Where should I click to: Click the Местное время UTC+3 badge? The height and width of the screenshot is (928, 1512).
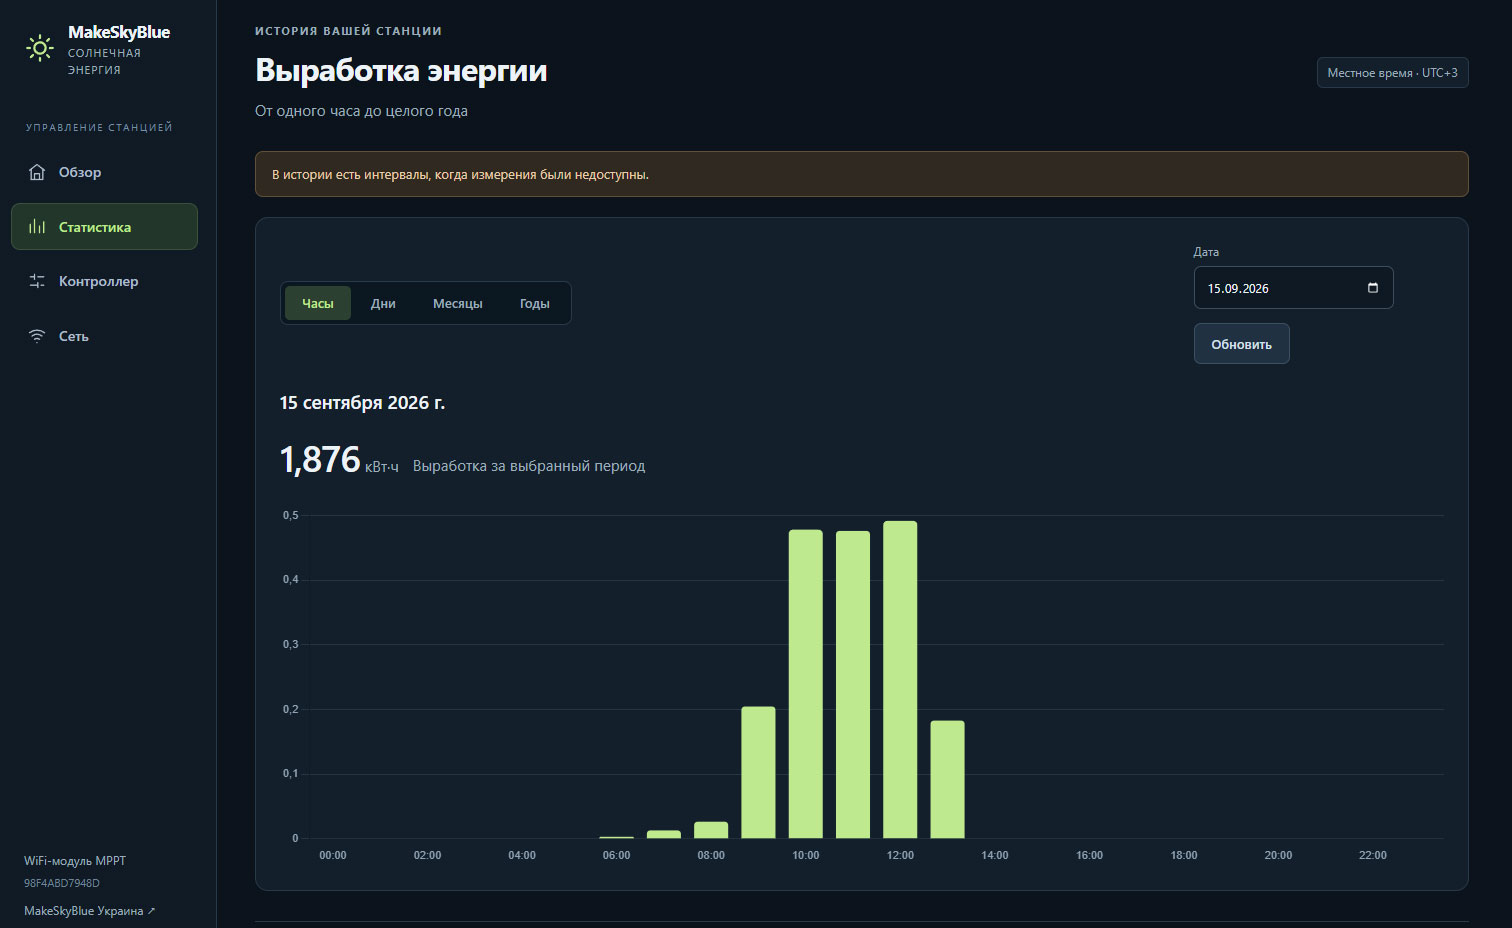click(x=1392, y=73)
